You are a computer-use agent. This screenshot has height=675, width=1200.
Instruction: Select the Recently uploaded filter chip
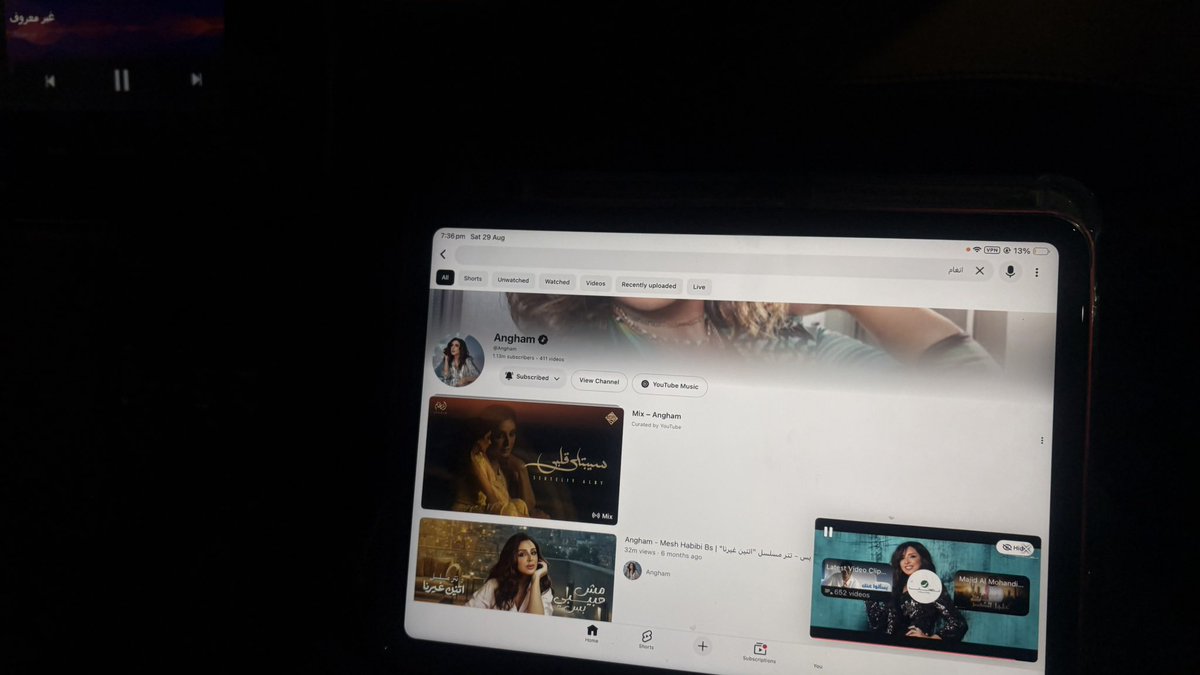[648, 285]
